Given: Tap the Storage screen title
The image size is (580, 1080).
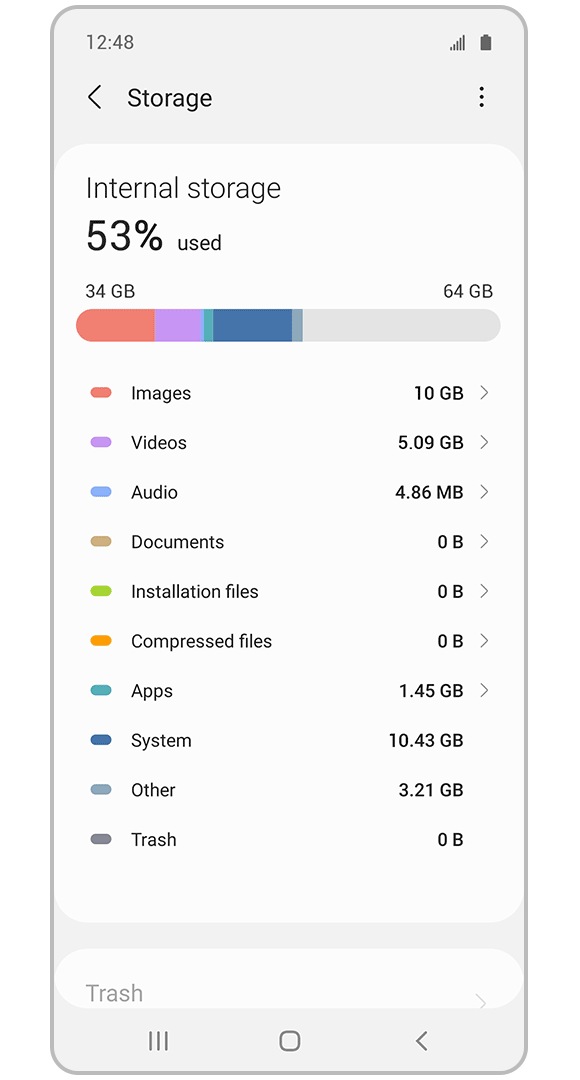Looking at the screenshot, I should [x=170, y=98].
